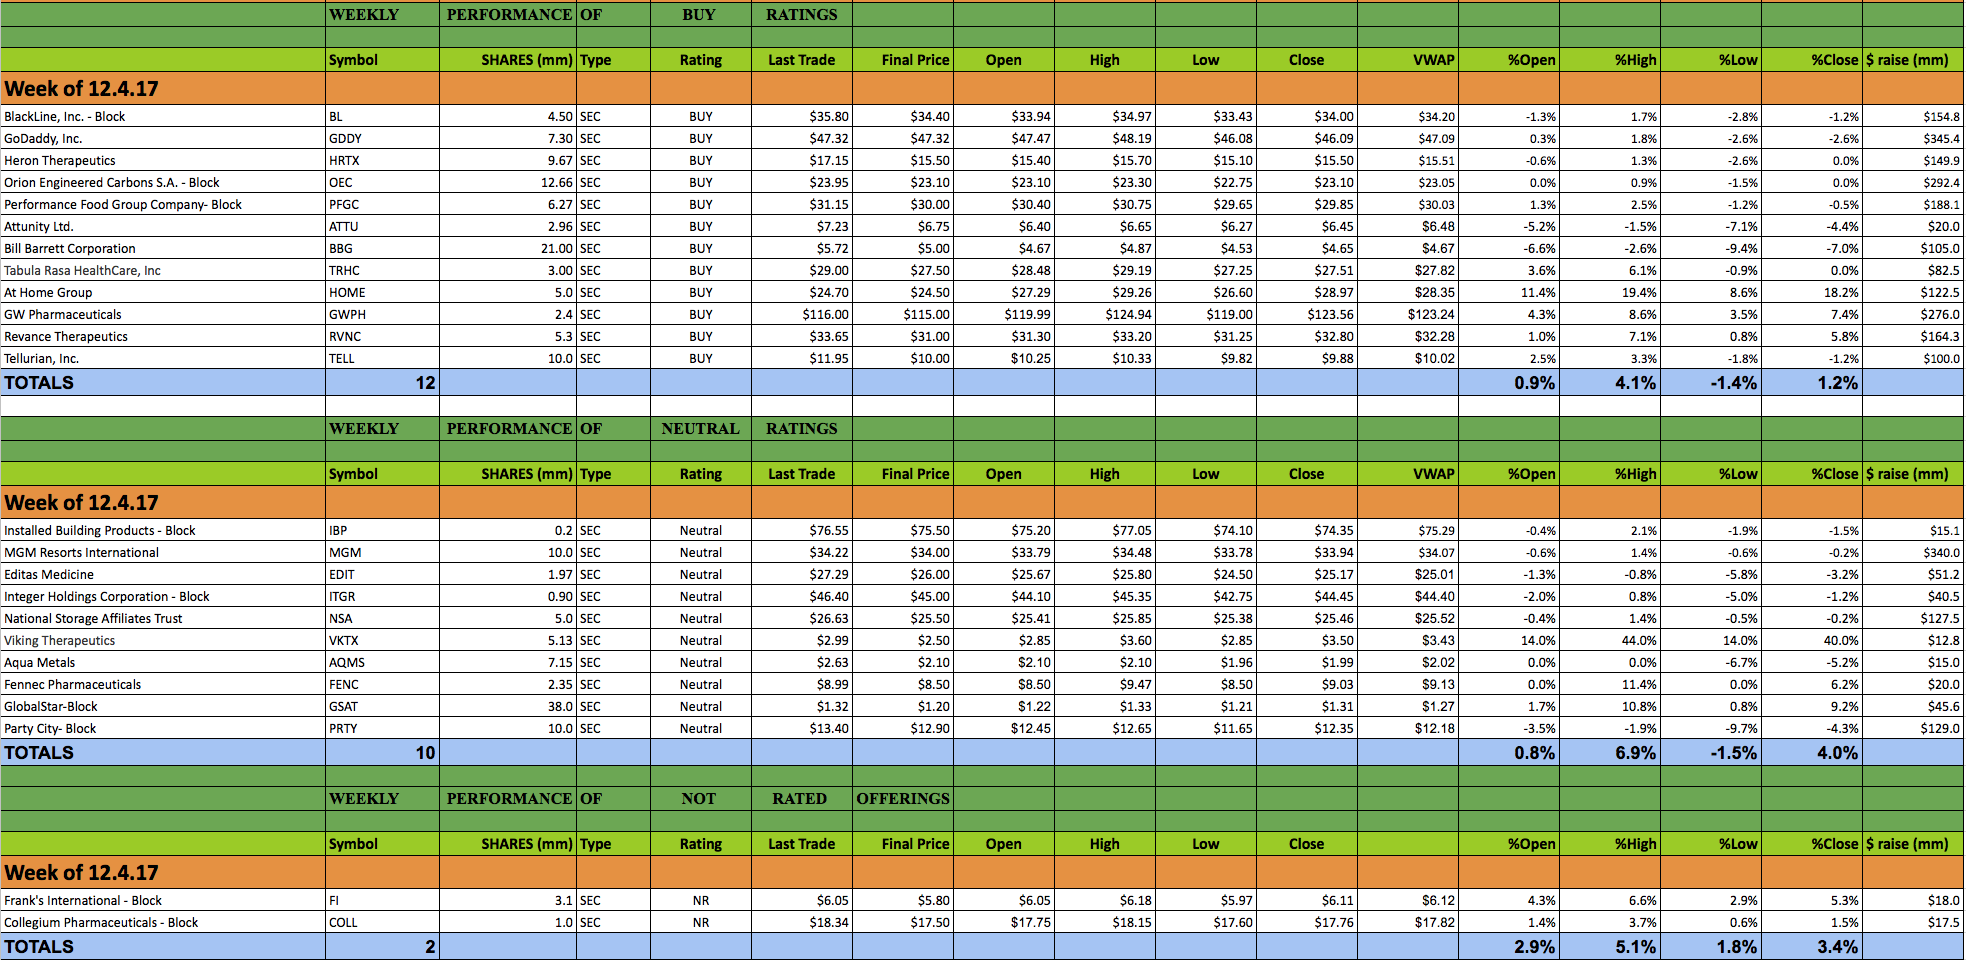1966x960 pixels.
Task: Click Bill Barrett shares value 21.00
Action: click(508, 248)
